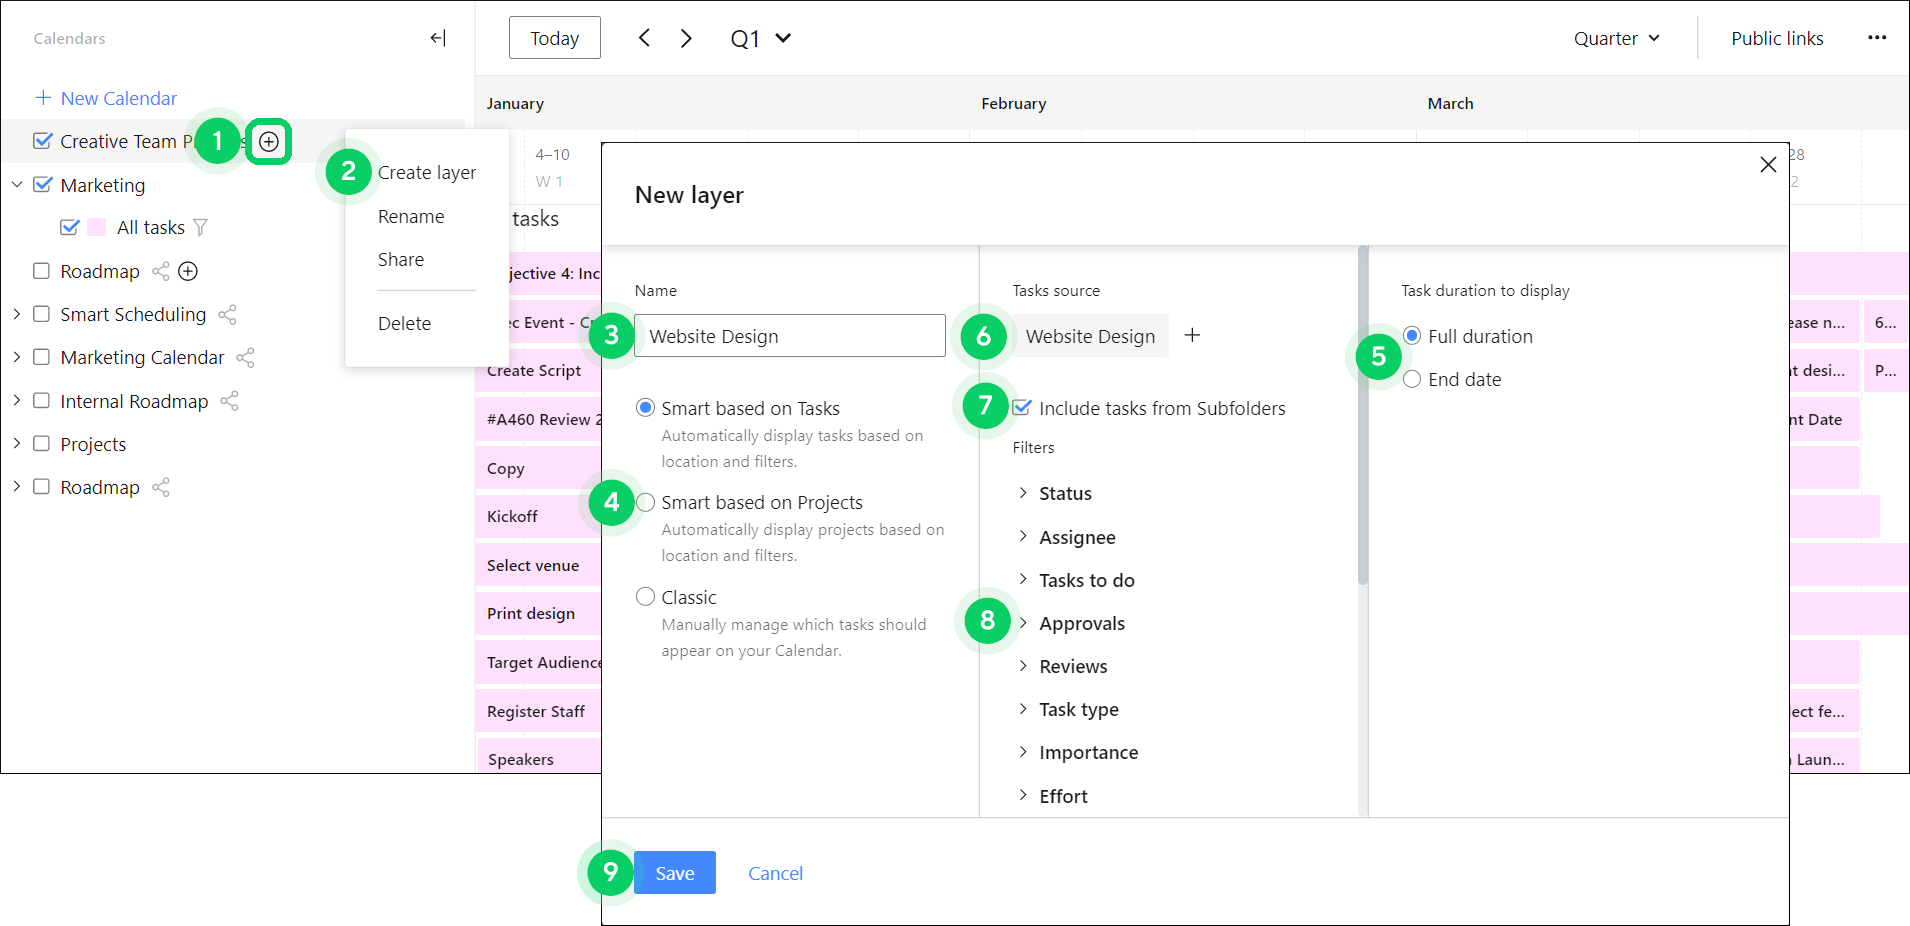Select Smart based on Projects option
This screenshot has height=926, width=1910.
click(646, 502)
